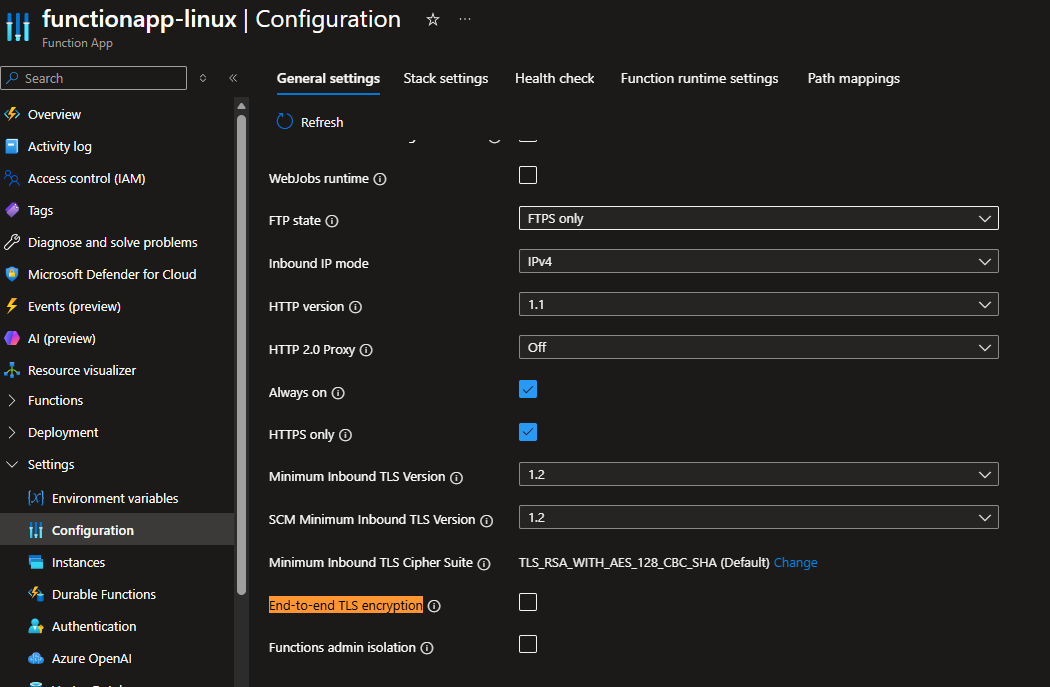Click the Change link for TLS cipher suite
The width and height of the screenshot is (1050, 687).
click(x=796, y=562)
